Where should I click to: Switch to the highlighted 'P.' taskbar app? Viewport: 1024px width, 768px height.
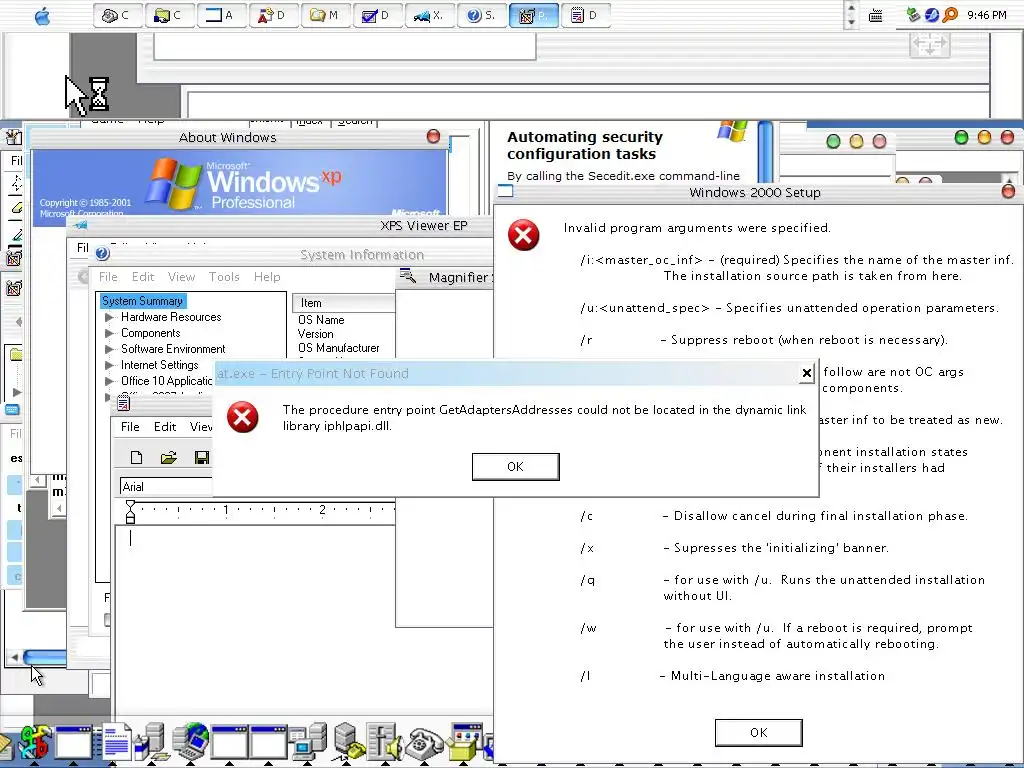534,15
